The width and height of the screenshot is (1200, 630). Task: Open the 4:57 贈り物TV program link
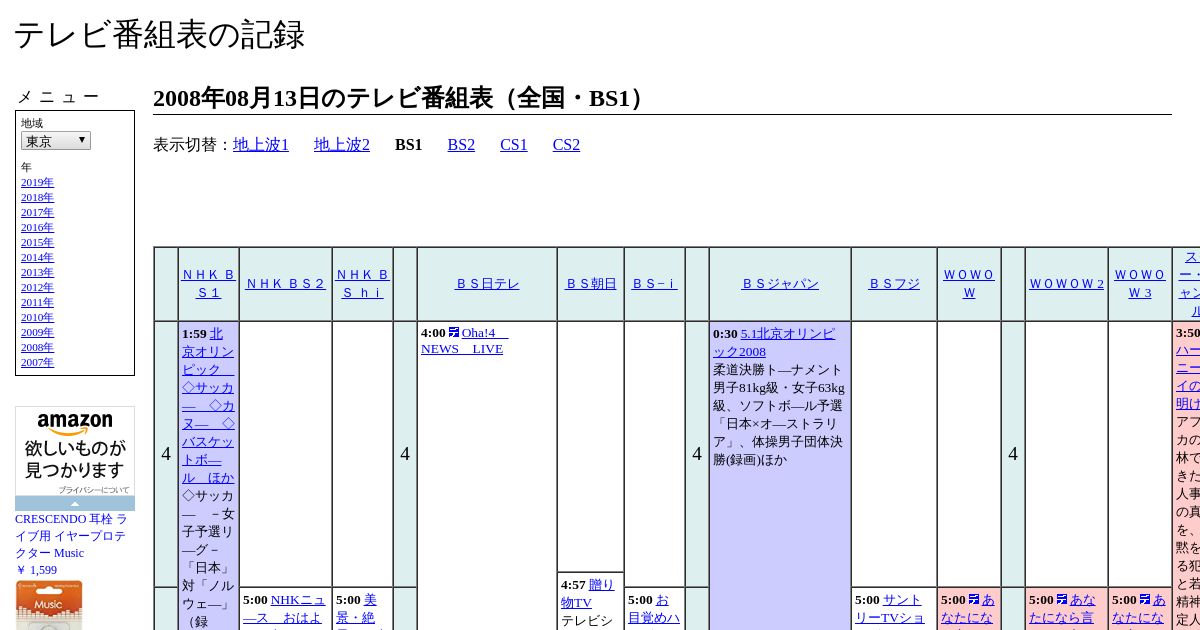588,594
